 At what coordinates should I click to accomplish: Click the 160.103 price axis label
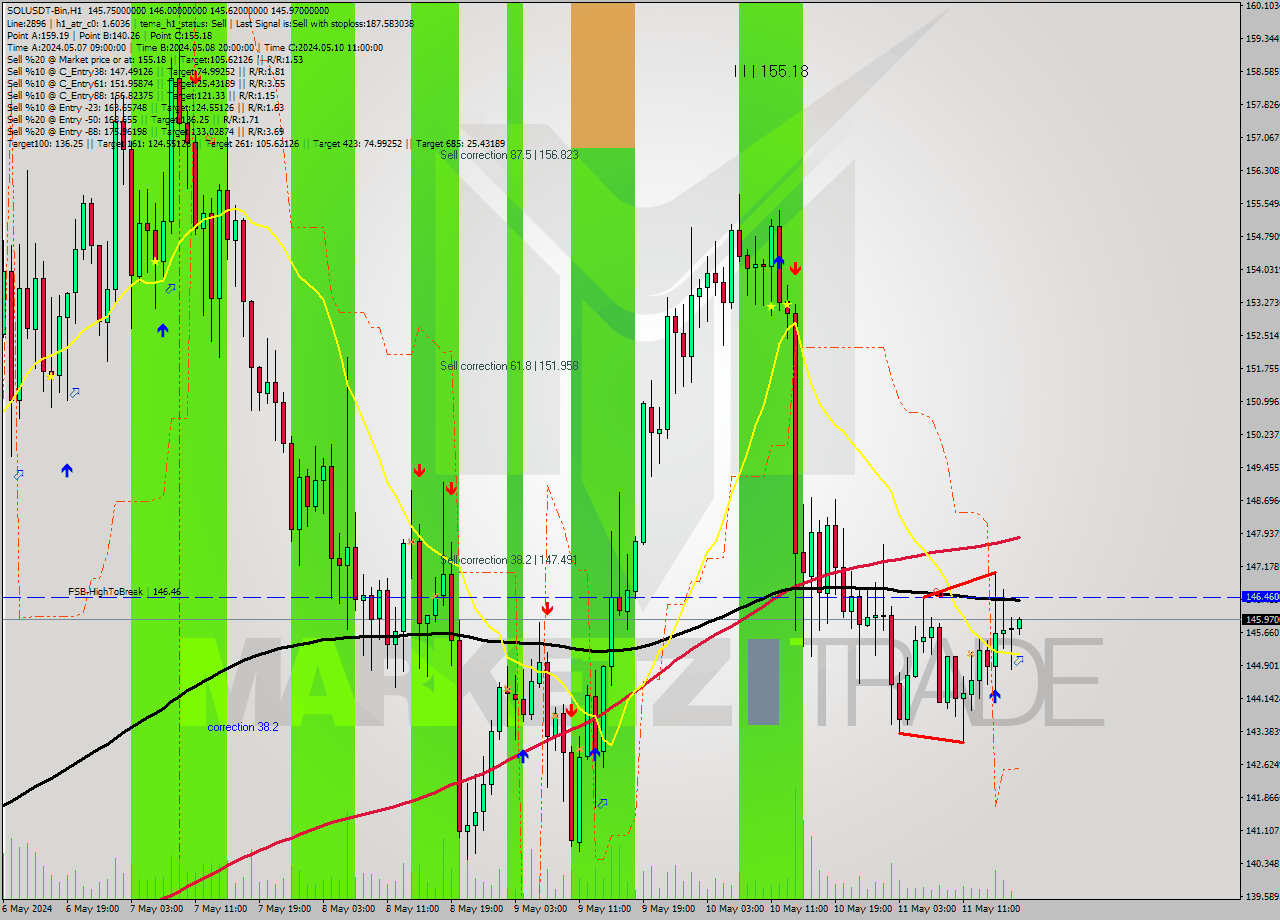1262,5
